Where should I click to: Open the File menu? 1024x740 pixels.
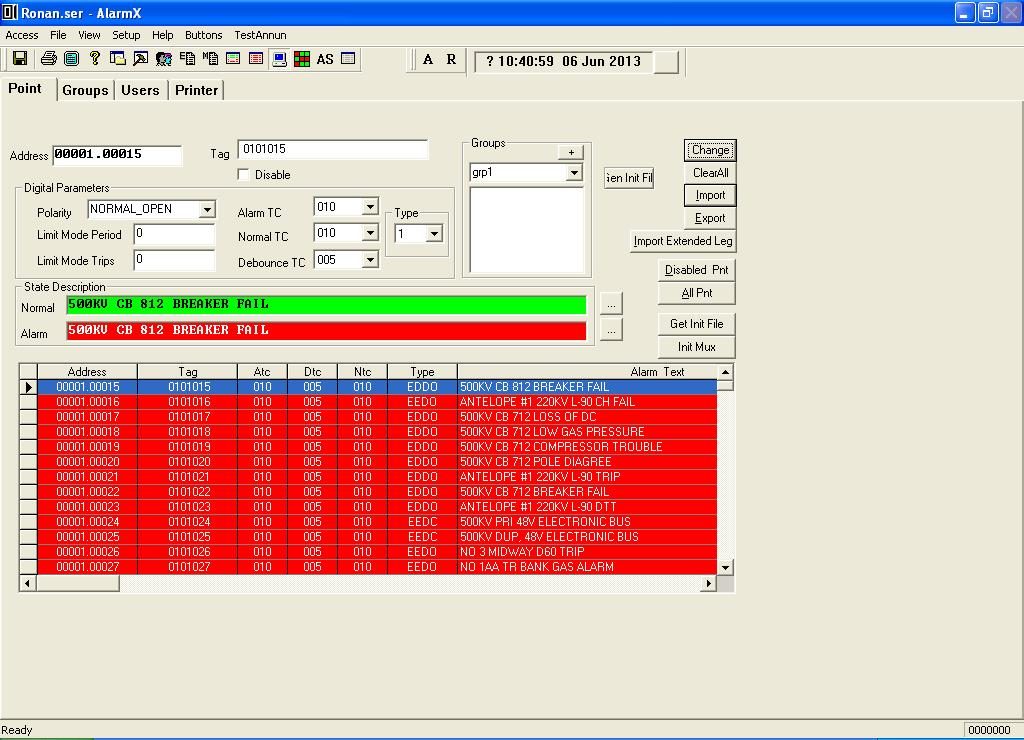click(x=58, y=35)
